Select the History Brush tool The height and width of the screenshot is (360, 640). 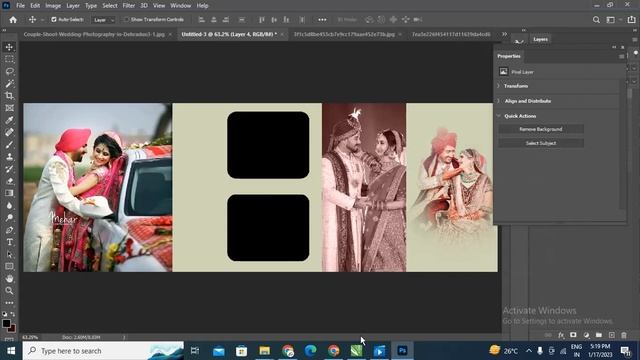tap(9, 169)
